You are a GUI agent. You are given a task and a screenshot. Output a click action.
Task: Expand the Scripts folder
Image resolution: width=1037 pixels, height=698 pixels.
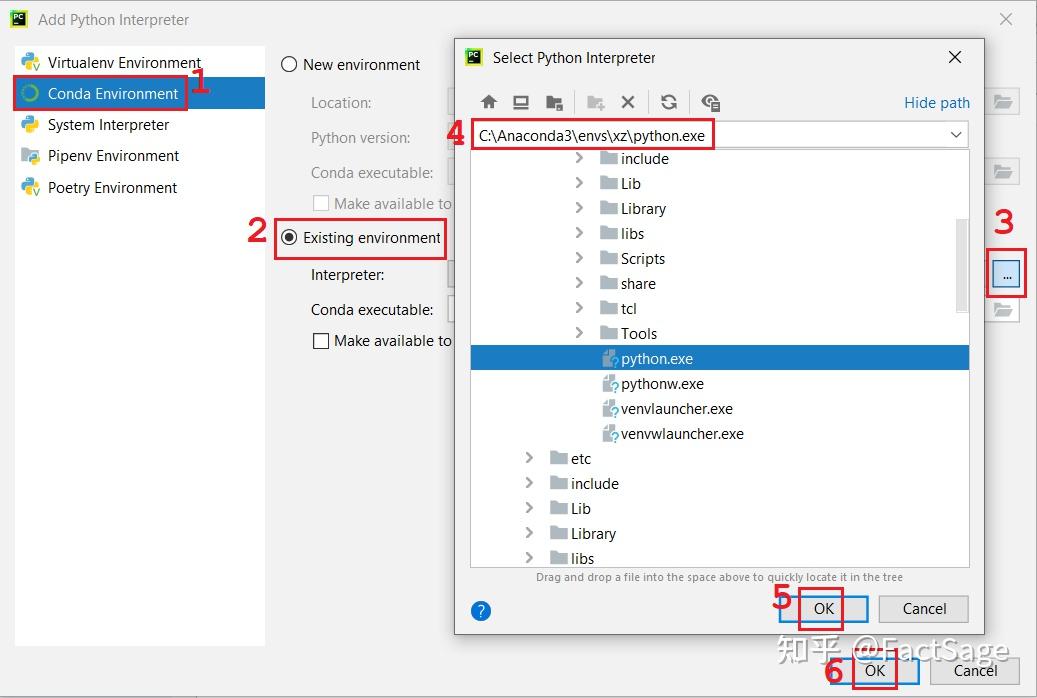(x=579, y=258)
